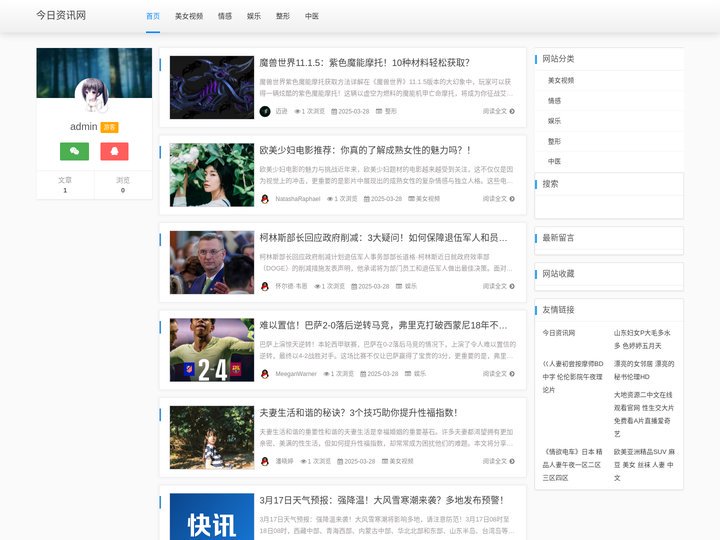
Task: Click author avatar icon of 迈进
Action: (x=265, y=111)
